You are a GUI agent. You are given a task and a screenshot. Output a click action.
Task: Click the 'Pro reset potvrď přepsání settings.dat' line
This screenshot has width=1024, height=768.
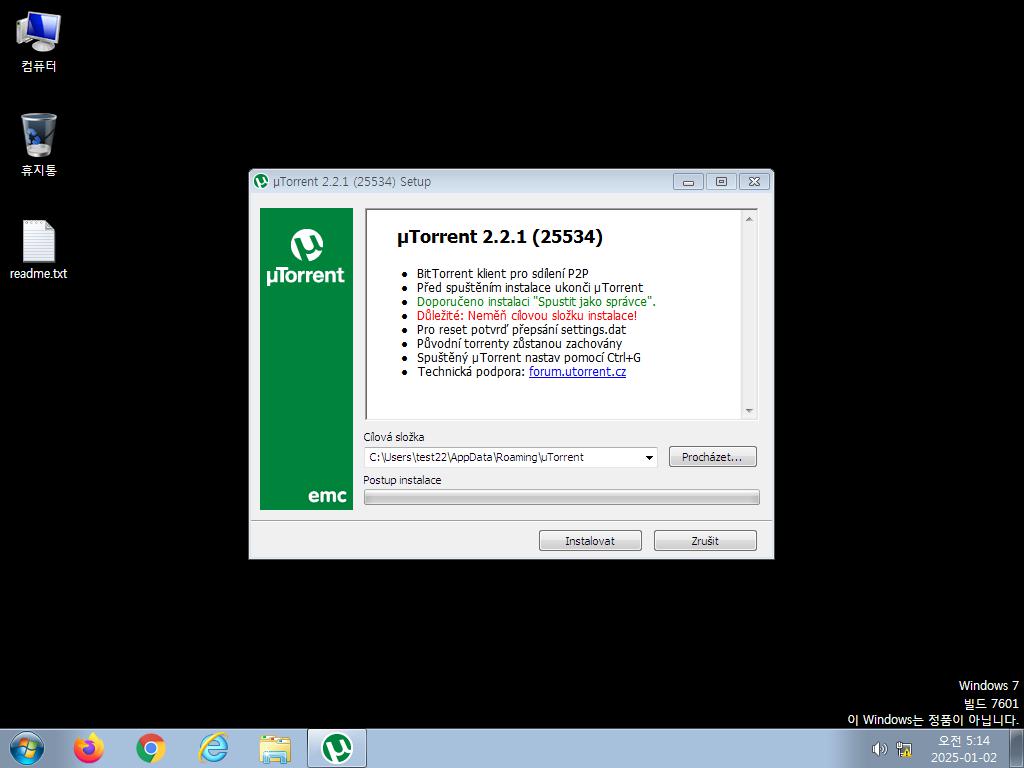(x=521, y=330)
